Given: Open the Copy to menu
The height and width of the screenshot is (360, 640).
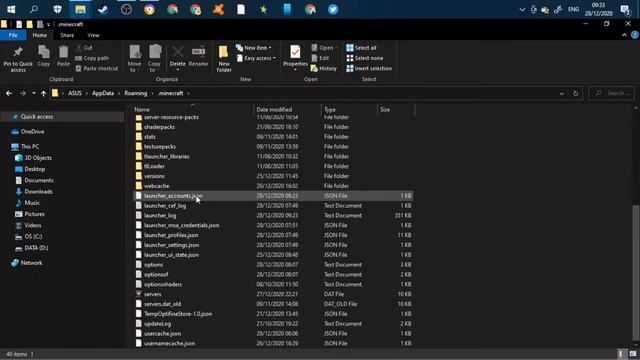Looking at the screenshot, I should [x=154, y=59].
